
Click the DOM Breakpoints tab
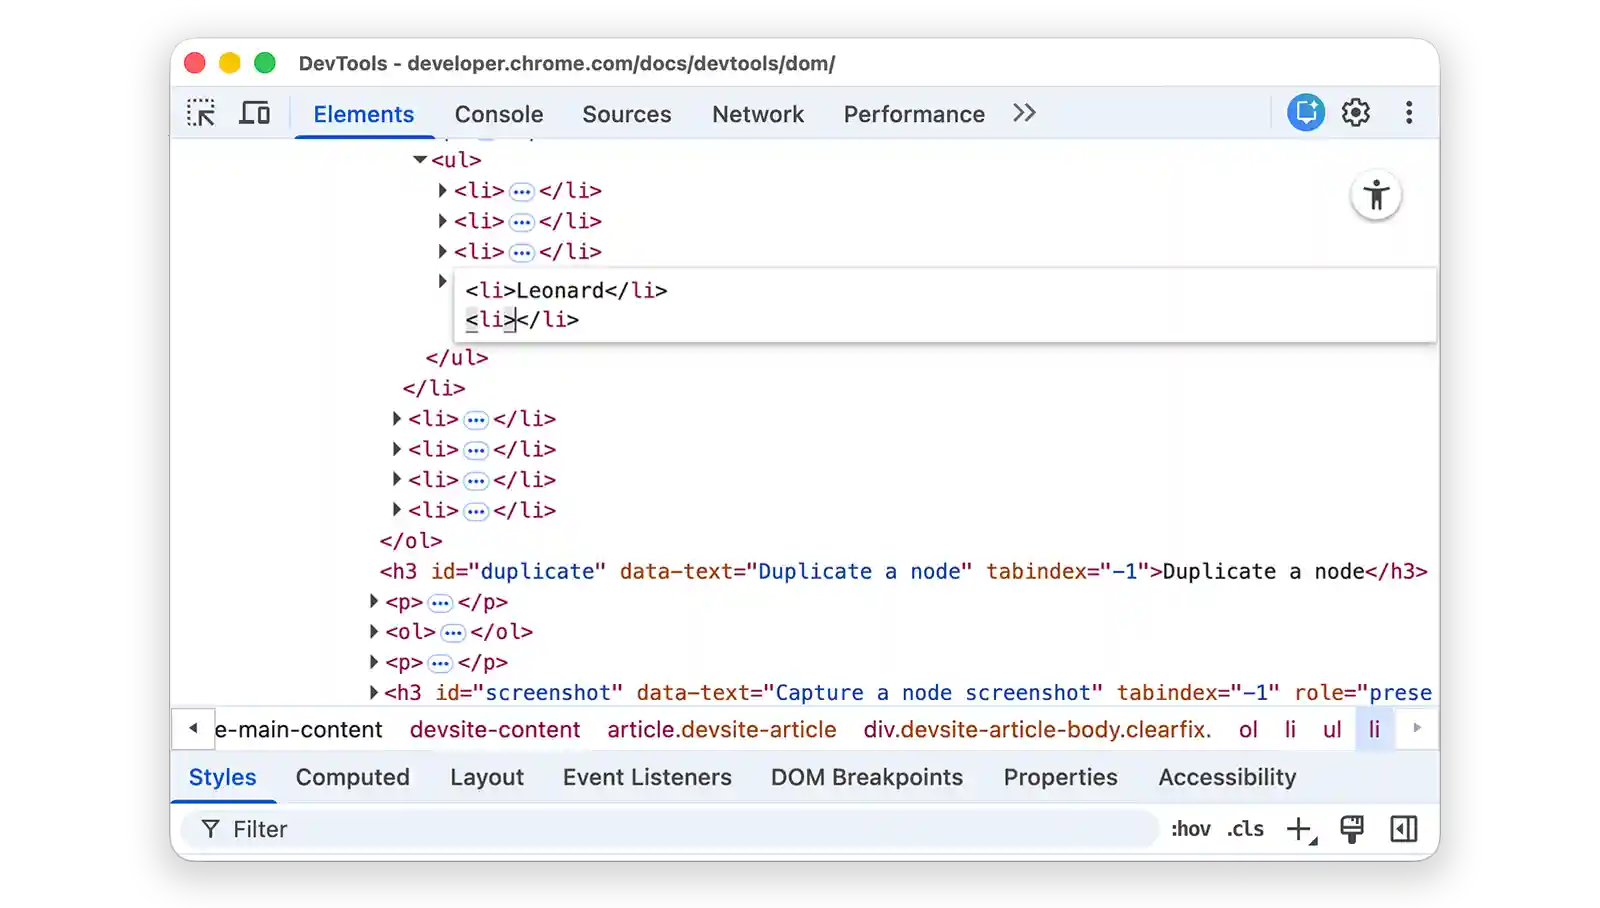coord(867,777)
